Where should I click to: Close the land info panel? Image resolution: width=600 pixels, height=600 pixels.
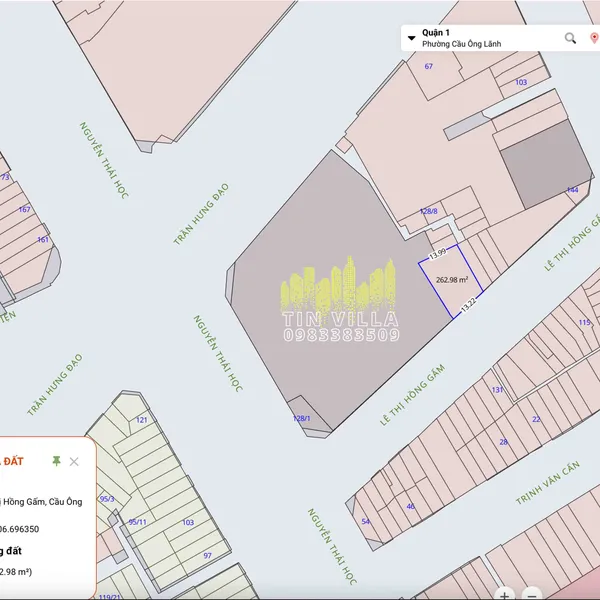74,461
